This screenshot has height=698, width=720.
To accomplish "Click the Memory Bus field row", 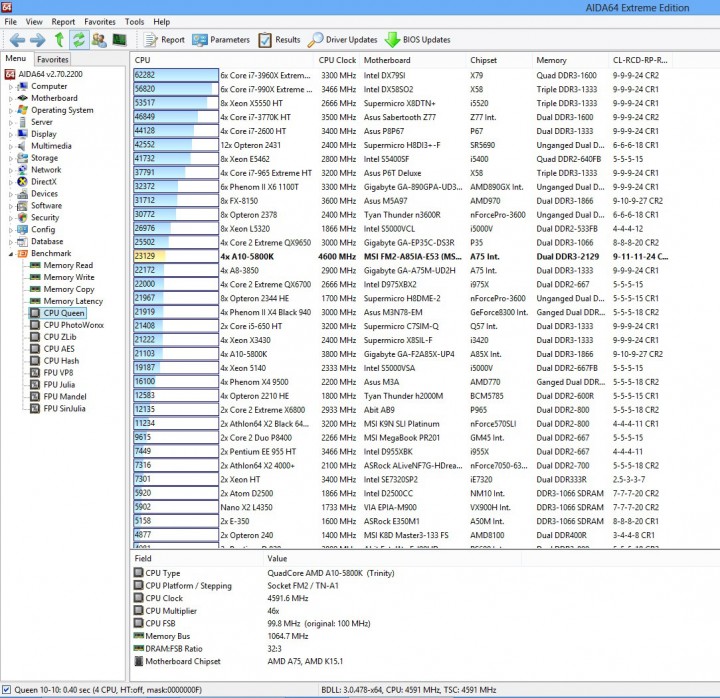I will (221, 636).
